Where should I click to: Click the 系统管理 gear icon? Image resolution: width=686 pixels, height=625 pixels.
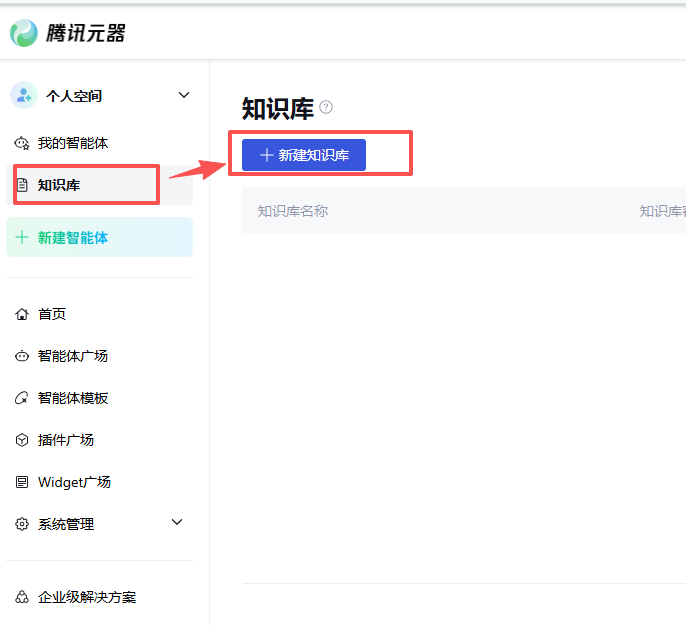(22, 524)
